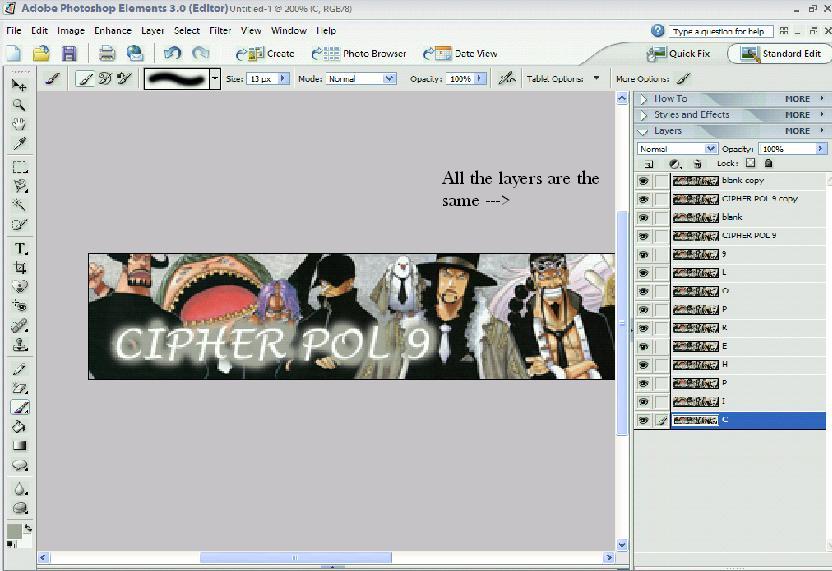
Task: Toggle visibility of the 'CIPHER POL 9' layer
Action: tap(643, 236)
